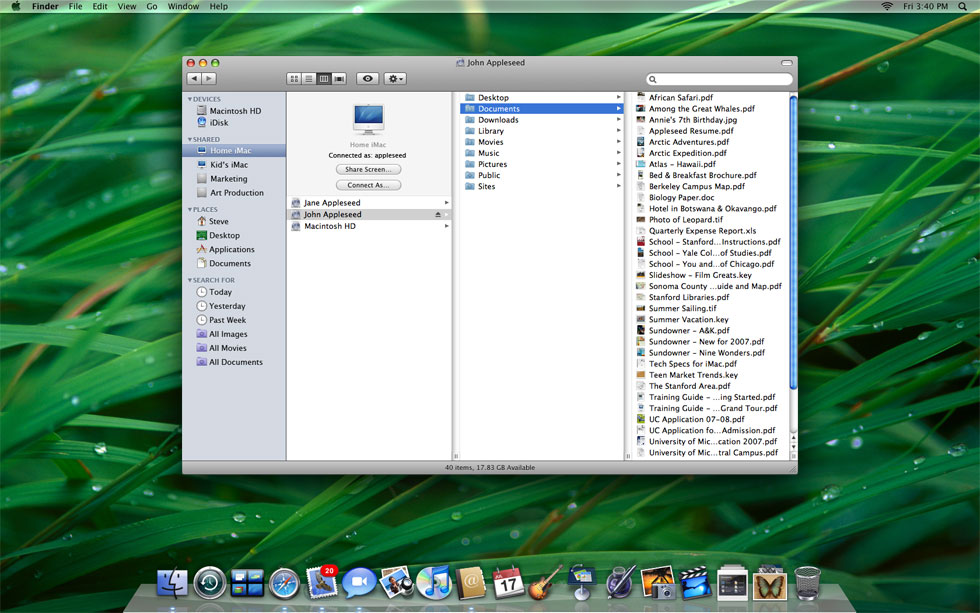Open Finder from the Dock
The height and width of the screenshot is (613, 980).
pos(171,584)
